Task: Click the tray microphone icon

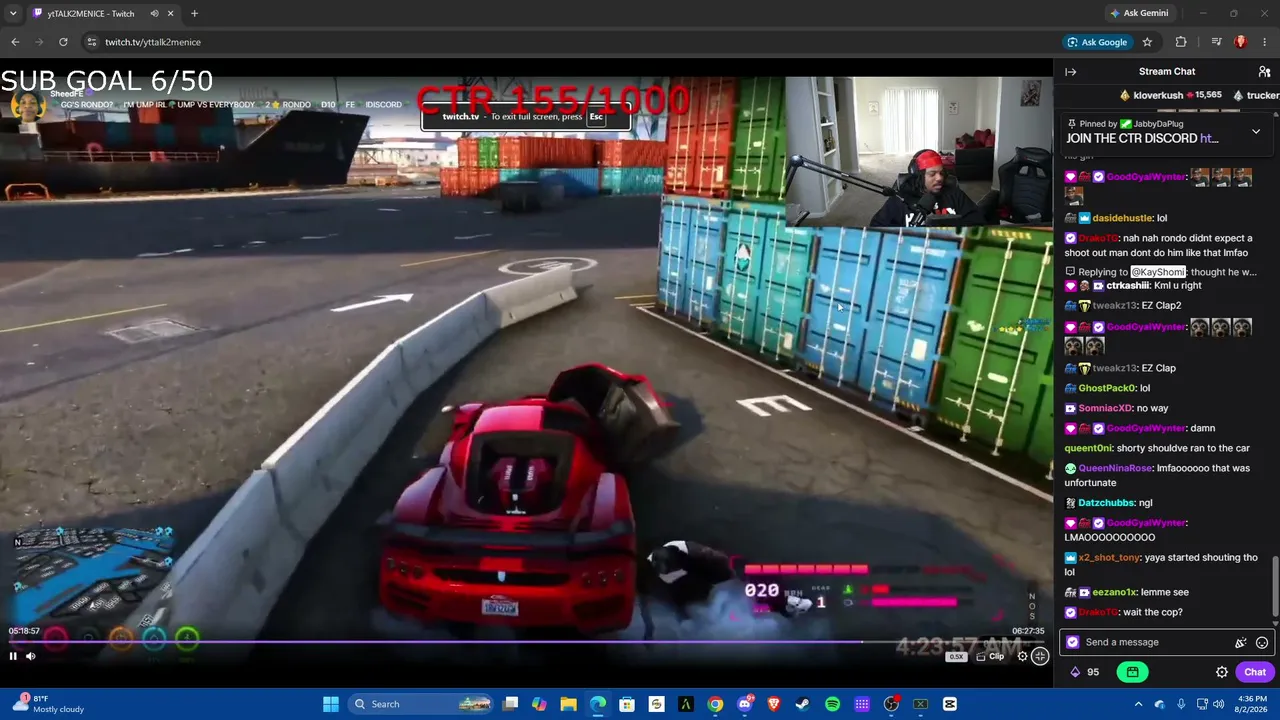Action: [x=1180, y=704]
